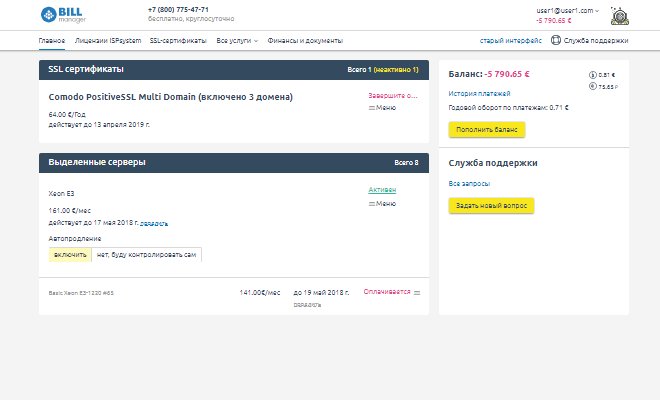Expand the Все услуги menu
This screenshot has height=400, width=660.
(x=237, y=40)
